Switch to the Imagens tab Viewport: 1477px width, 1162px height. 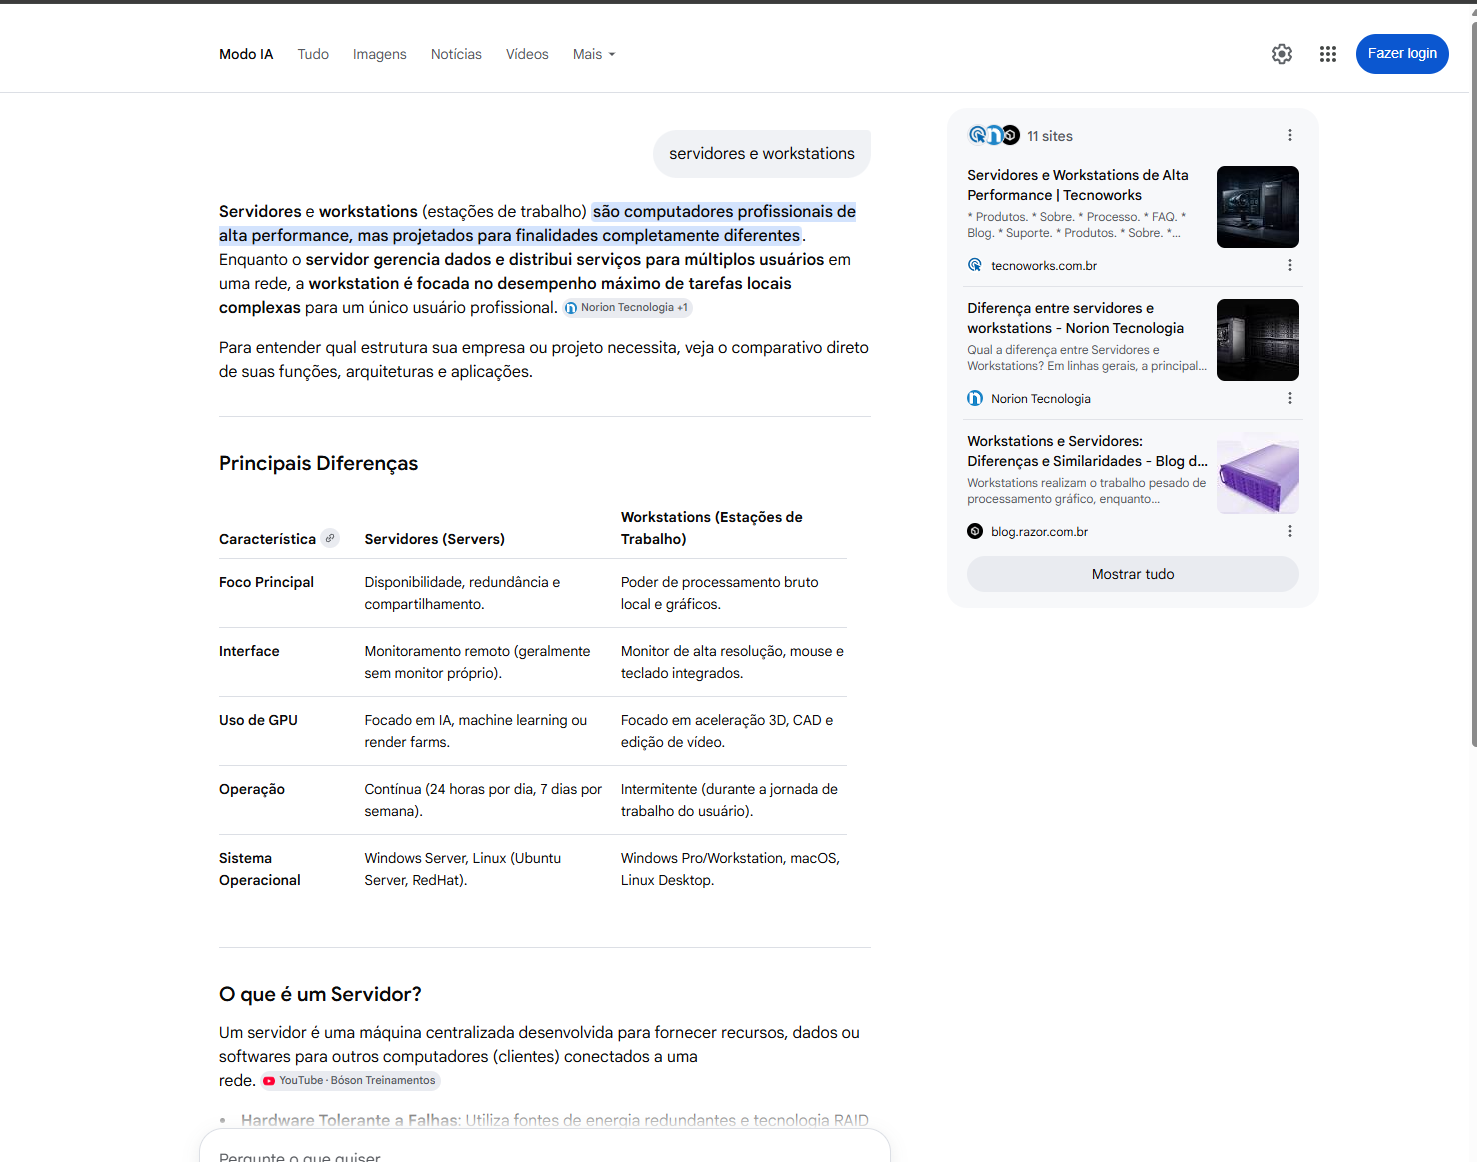click(x=380, y=54)
